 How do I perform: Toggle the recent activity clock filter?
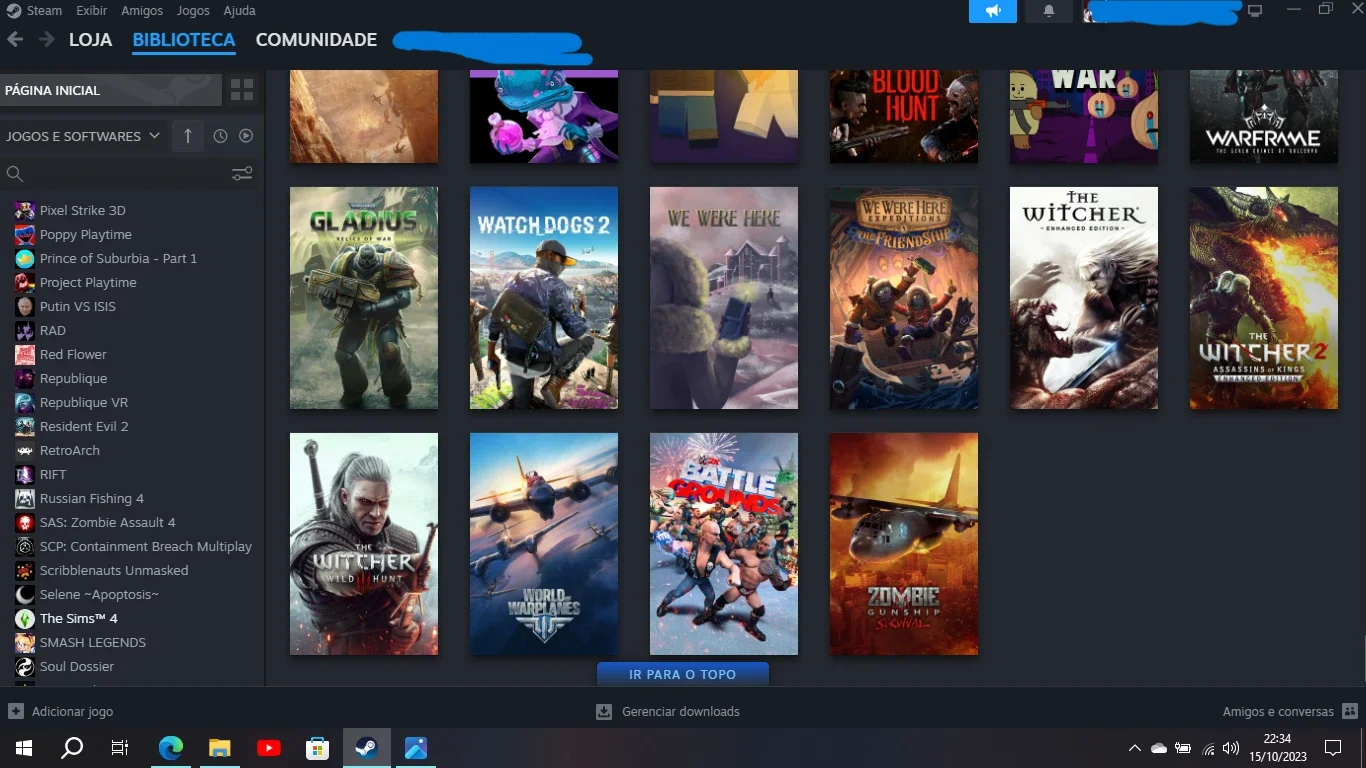click(x=220, y=136)
